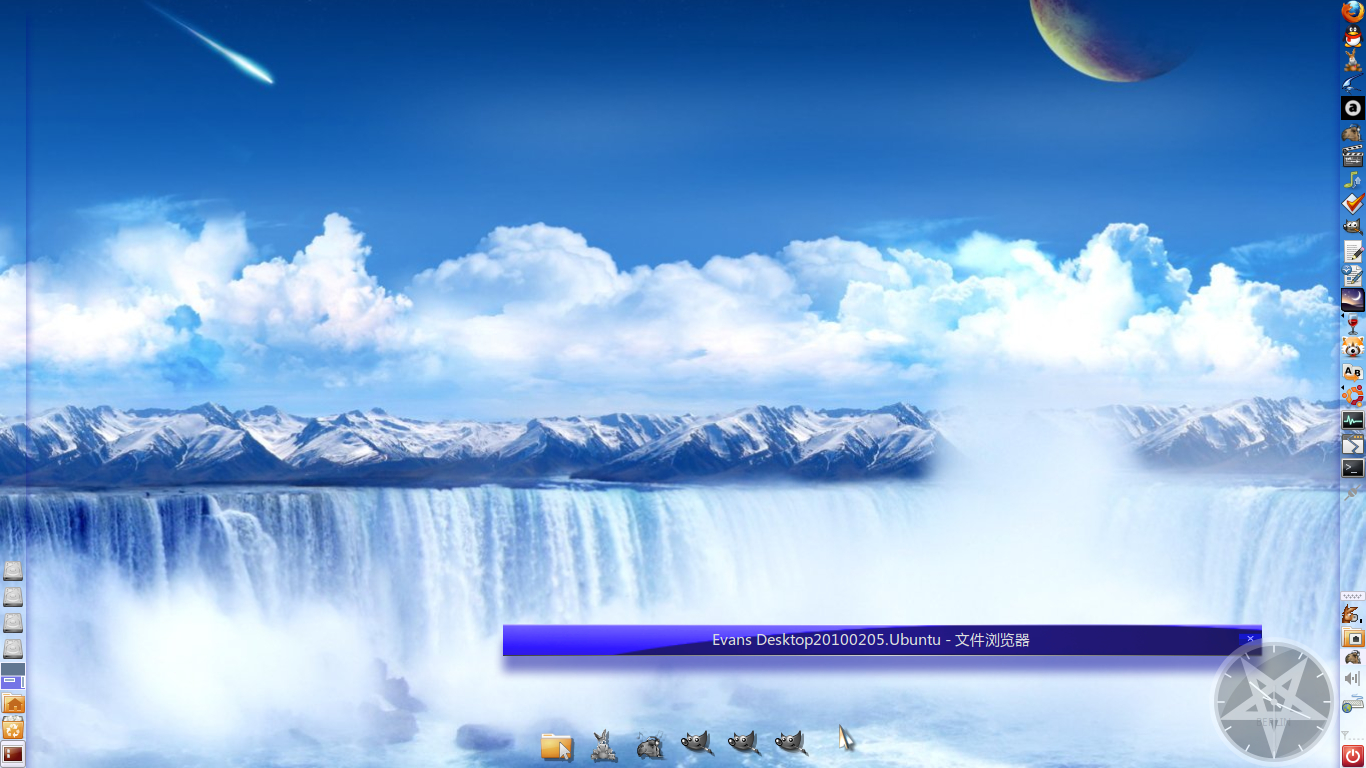The image size is (1366, 768).
Task: Click the blue feather application icon
Action: pos(1353,84)
